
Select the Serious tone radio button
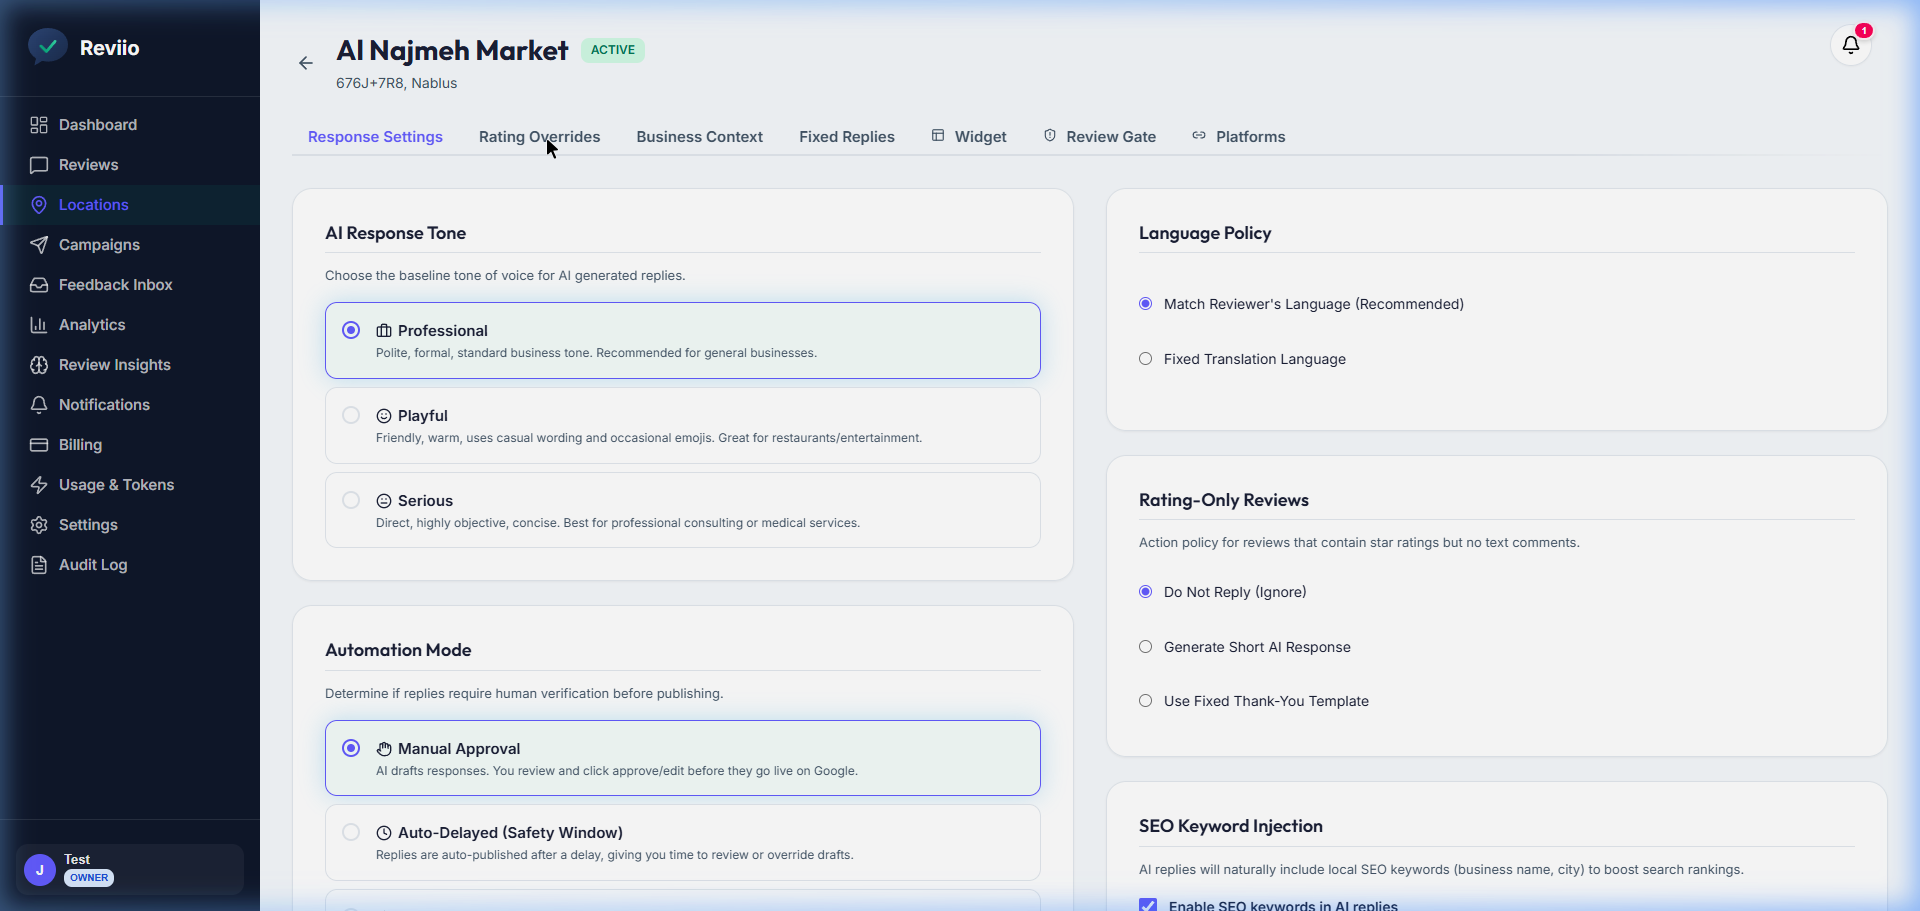pyautogui.click(x=351, y=500)
